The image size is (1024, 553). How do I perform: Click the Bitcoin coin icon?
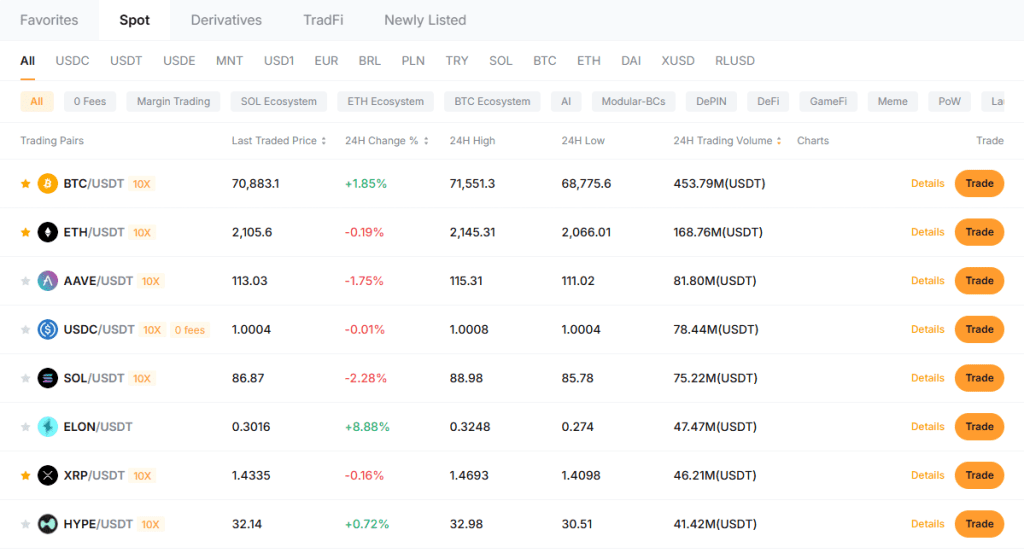click(x=48, y=183)
